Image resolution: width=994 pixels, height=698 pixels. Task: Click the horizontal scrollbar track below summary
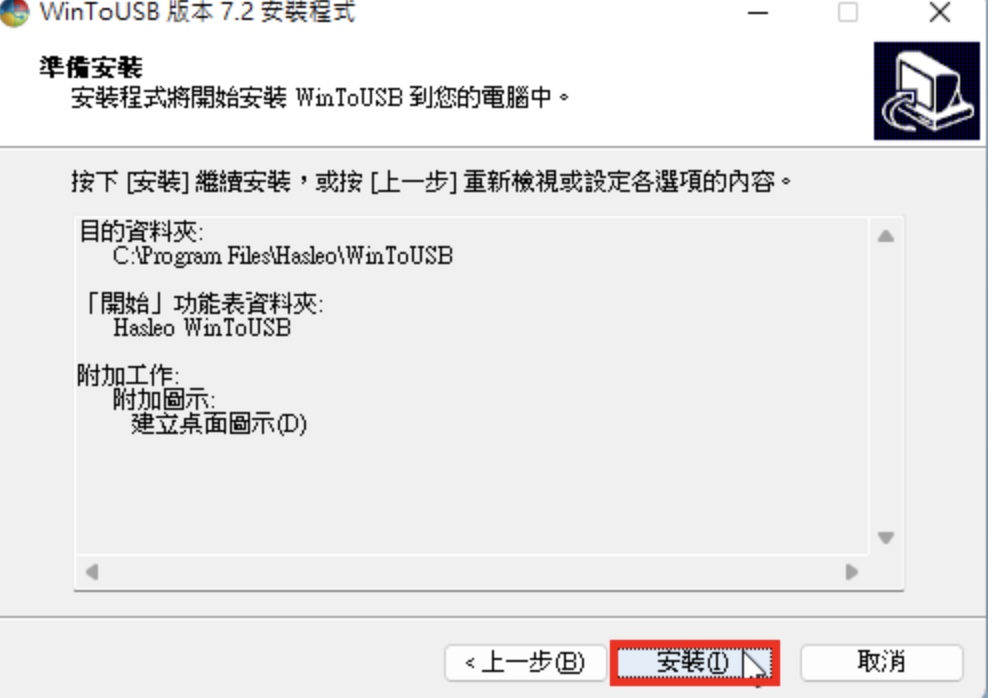(x=472, y=572)
